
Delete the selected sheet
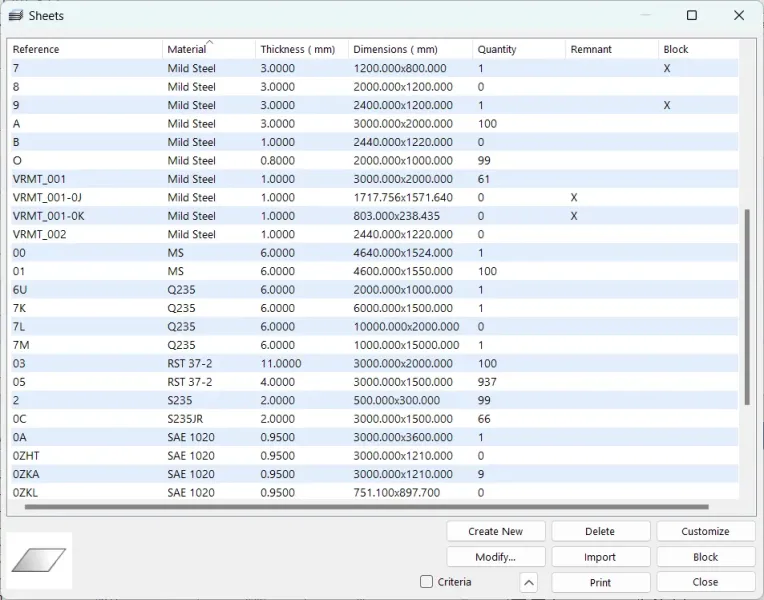coord(600,531)
